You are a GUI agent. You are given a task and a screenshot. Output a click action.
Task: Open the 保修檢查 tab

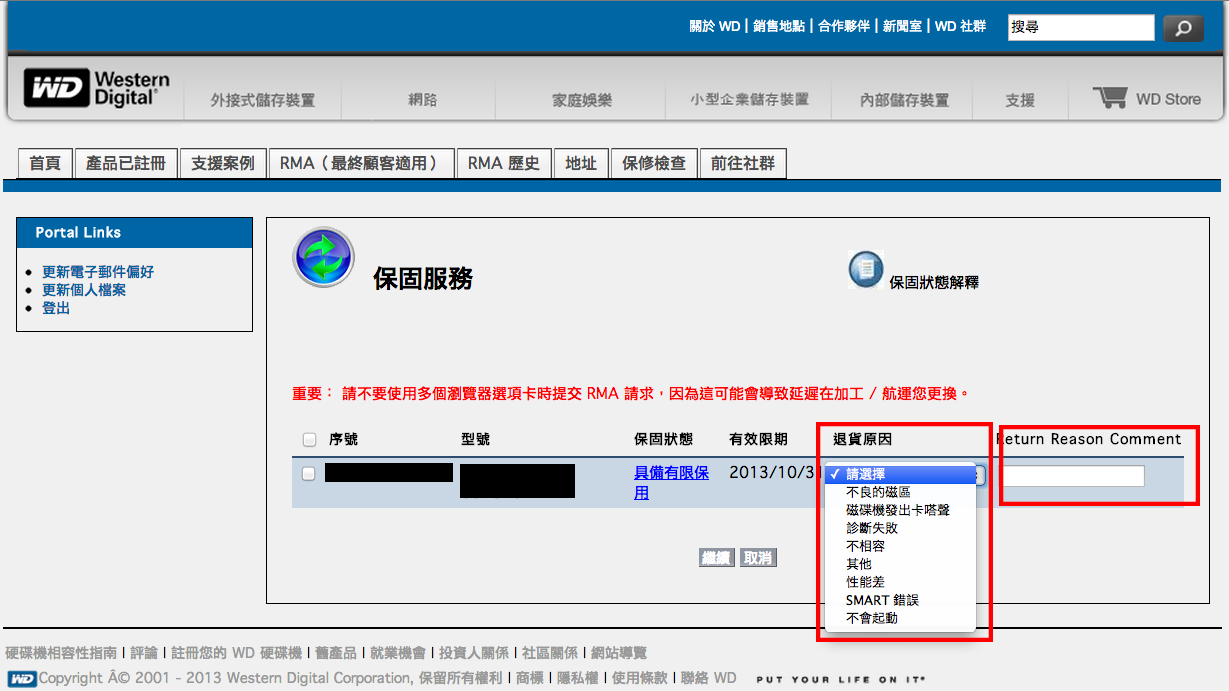(x=654, y=163)
